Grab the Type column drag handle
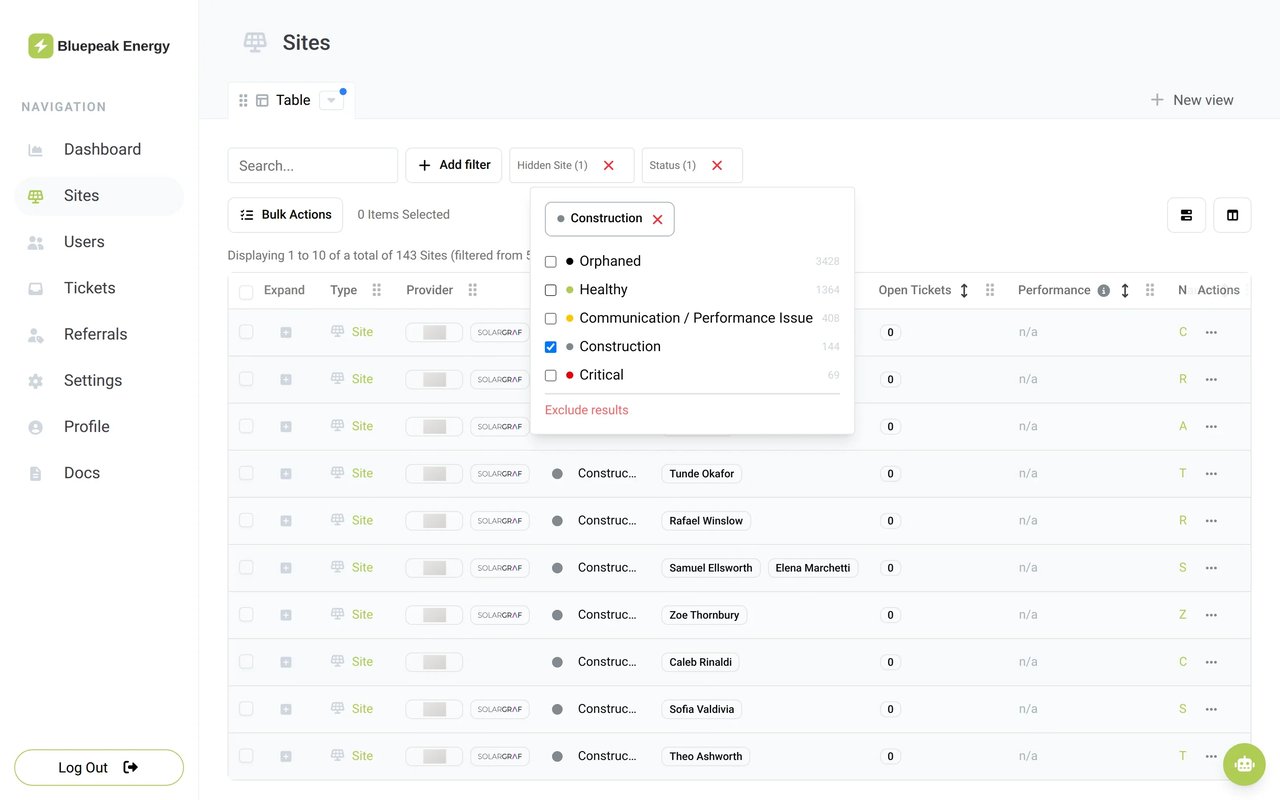 [x=377, y=290]
